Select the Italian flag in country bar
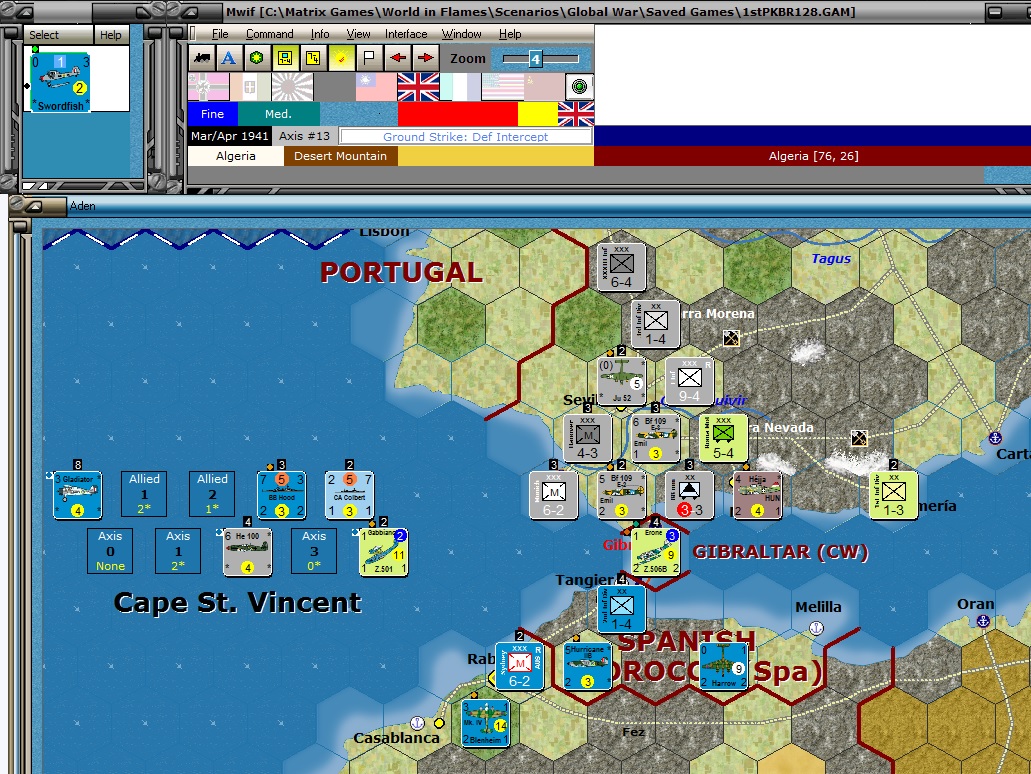Viewport: 1031px width, 774px height. pos(251,87)
